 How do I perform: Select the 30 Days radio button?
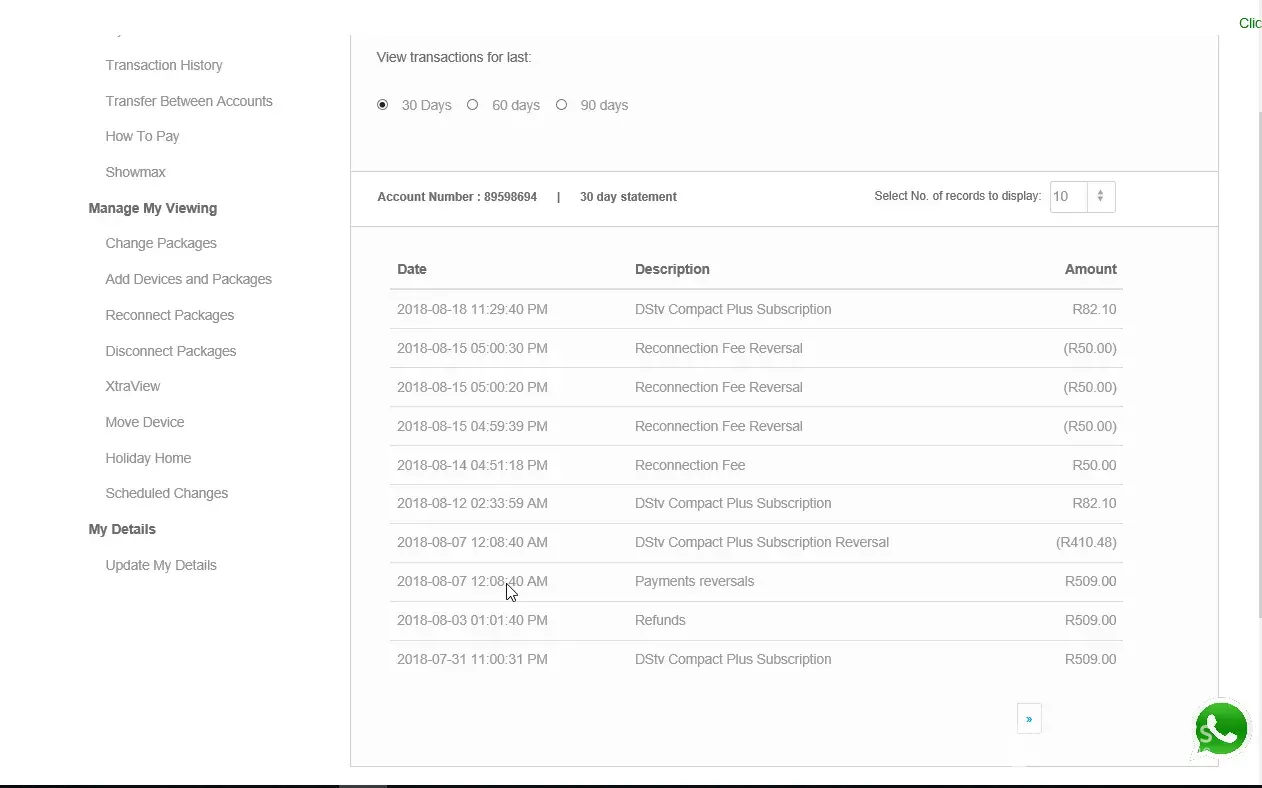tap(383, 105)
